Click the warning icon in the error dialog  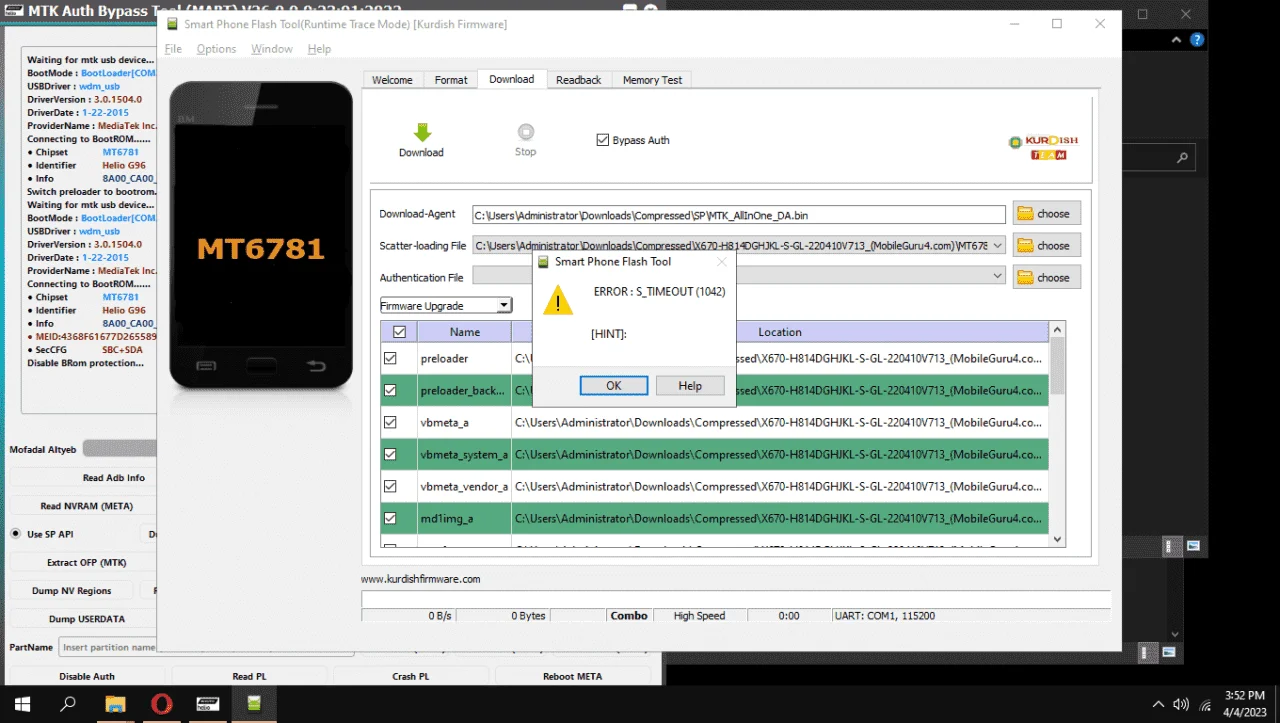tap(558, 299)
